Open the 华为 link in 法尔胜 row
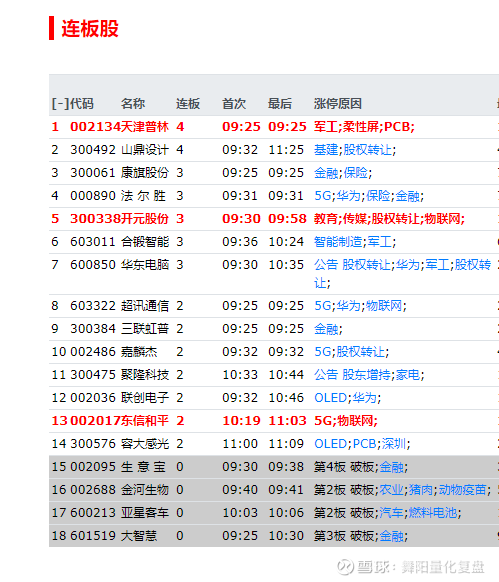The height and width of the screenshot is (582, 499). [348, 196]
